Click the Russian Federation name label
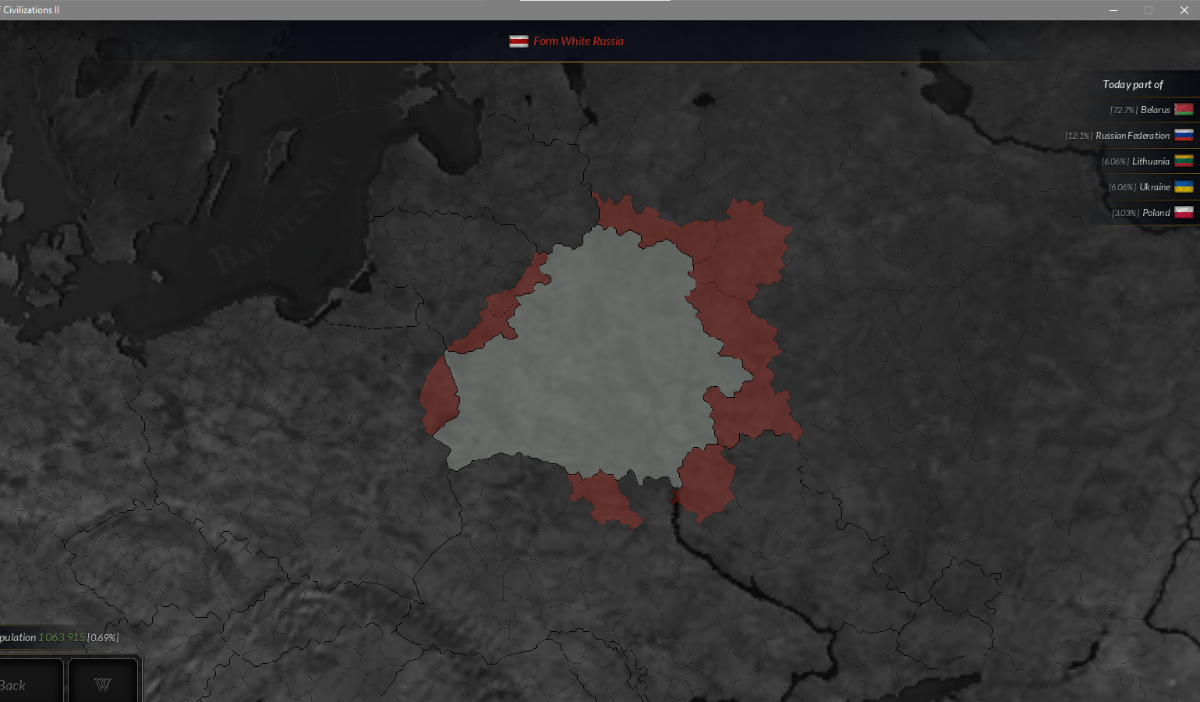Viewport: 1200px width, 702px height. [1132, 135]
